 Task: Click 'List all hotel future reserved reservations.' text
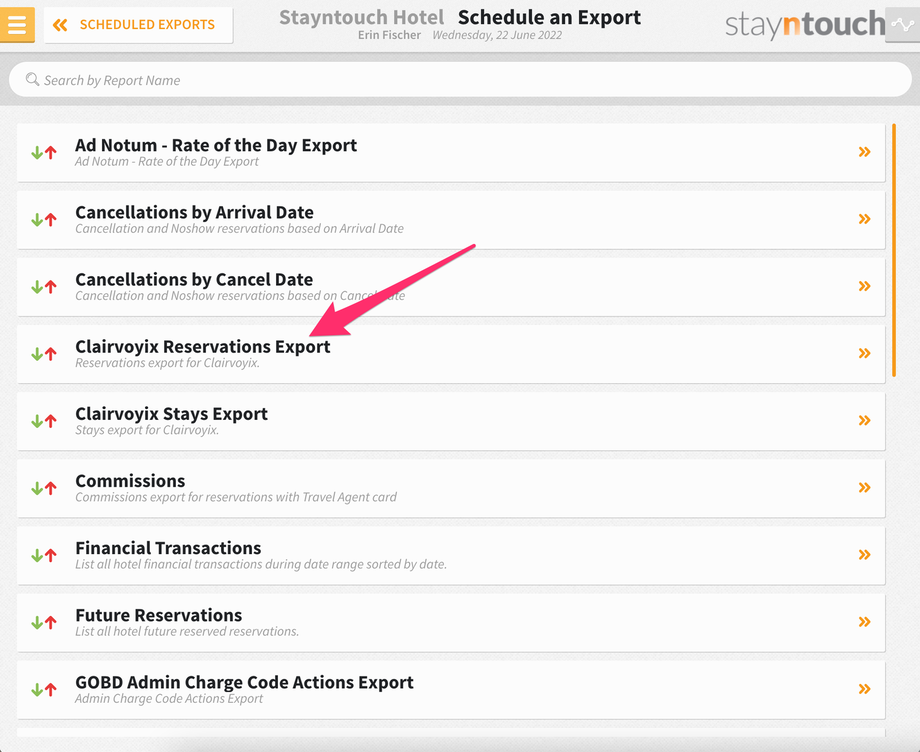pos(187,631)
